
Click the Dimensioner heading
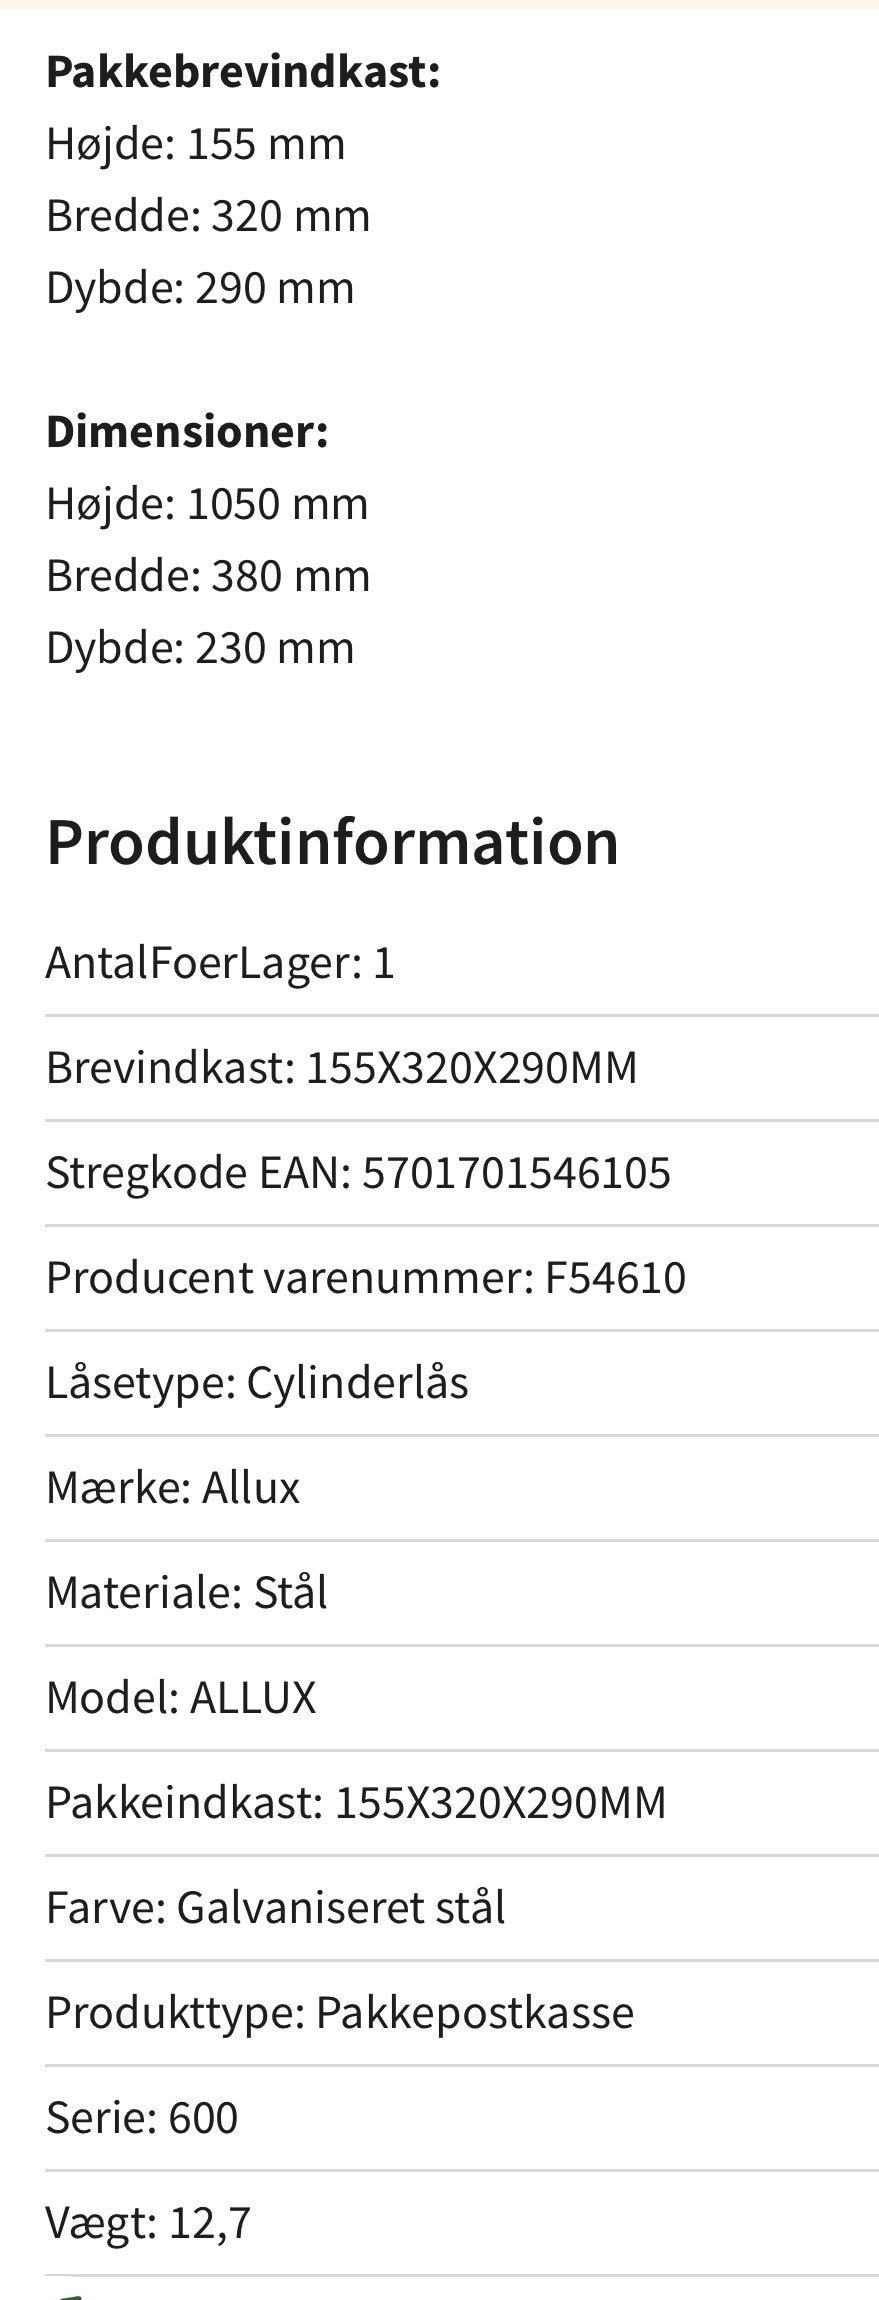[x=187, y=431]
